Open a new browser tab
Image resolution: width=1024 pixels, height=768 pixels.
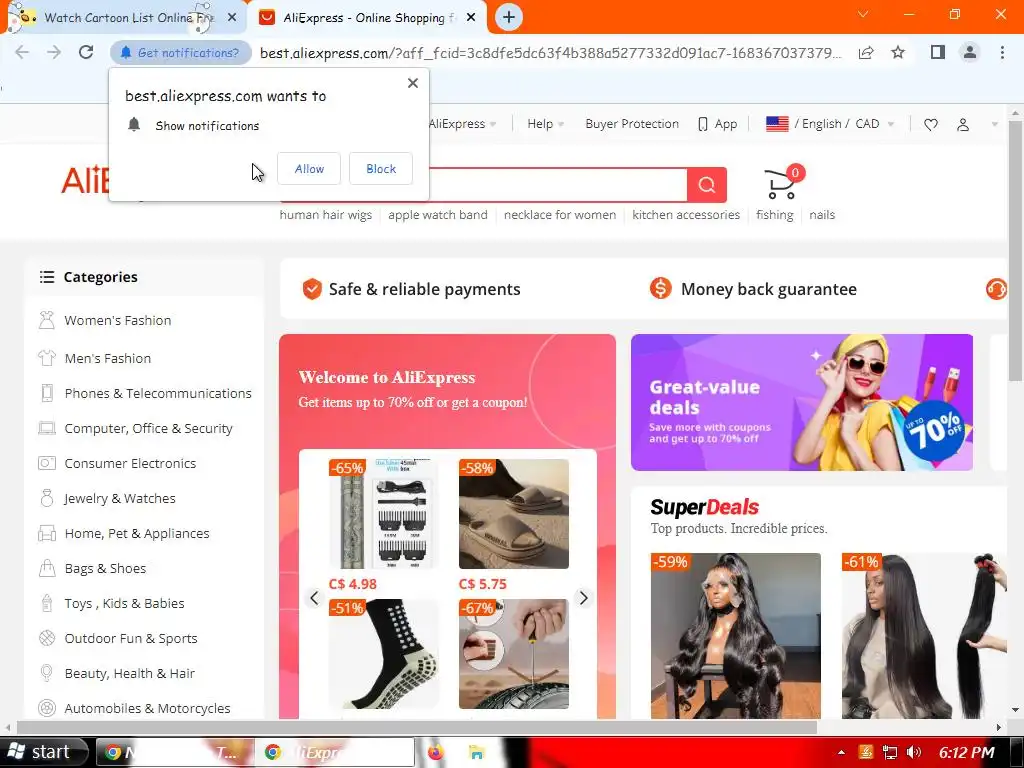(x=509, y=18)
